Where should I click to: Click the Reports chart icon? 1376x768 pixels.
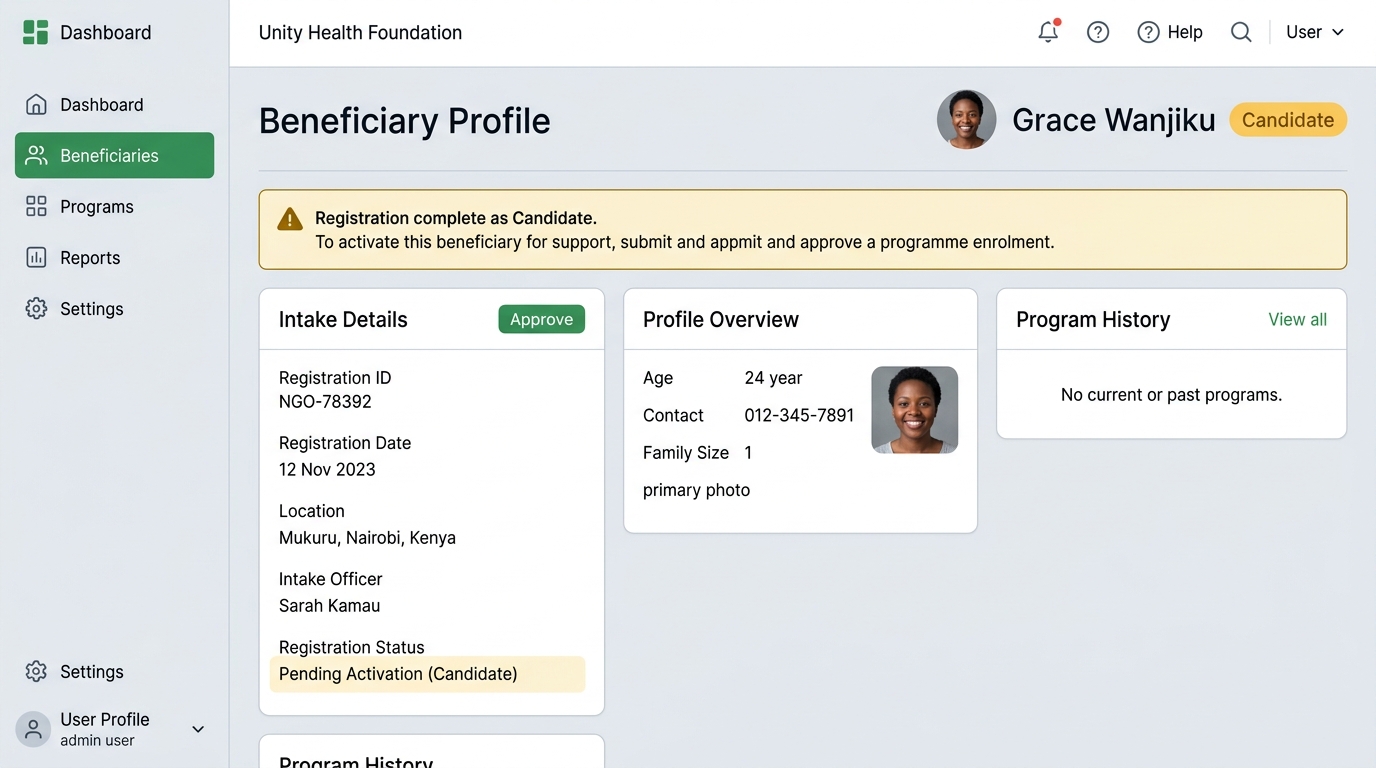click(36, 258)
